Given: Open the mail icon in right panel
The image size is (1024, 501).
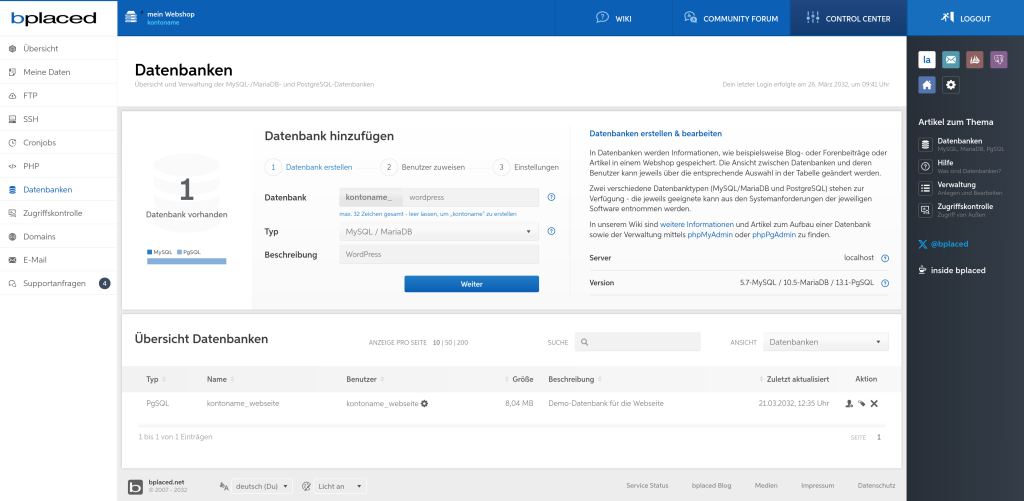Looking at the screenshot, I should click(x=951, y=60).
